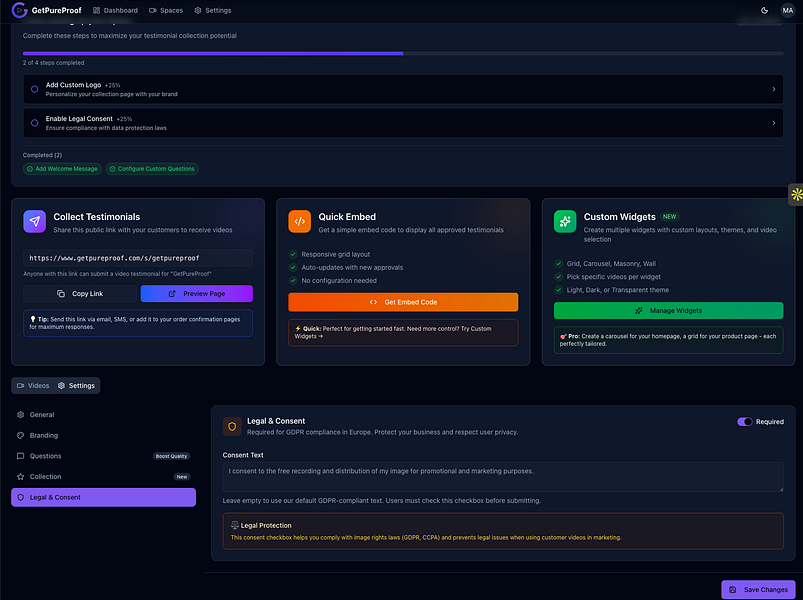This screenshot has width=803, height=600.
Task: Click the Save Changes button
Action: tap(758, 589)
